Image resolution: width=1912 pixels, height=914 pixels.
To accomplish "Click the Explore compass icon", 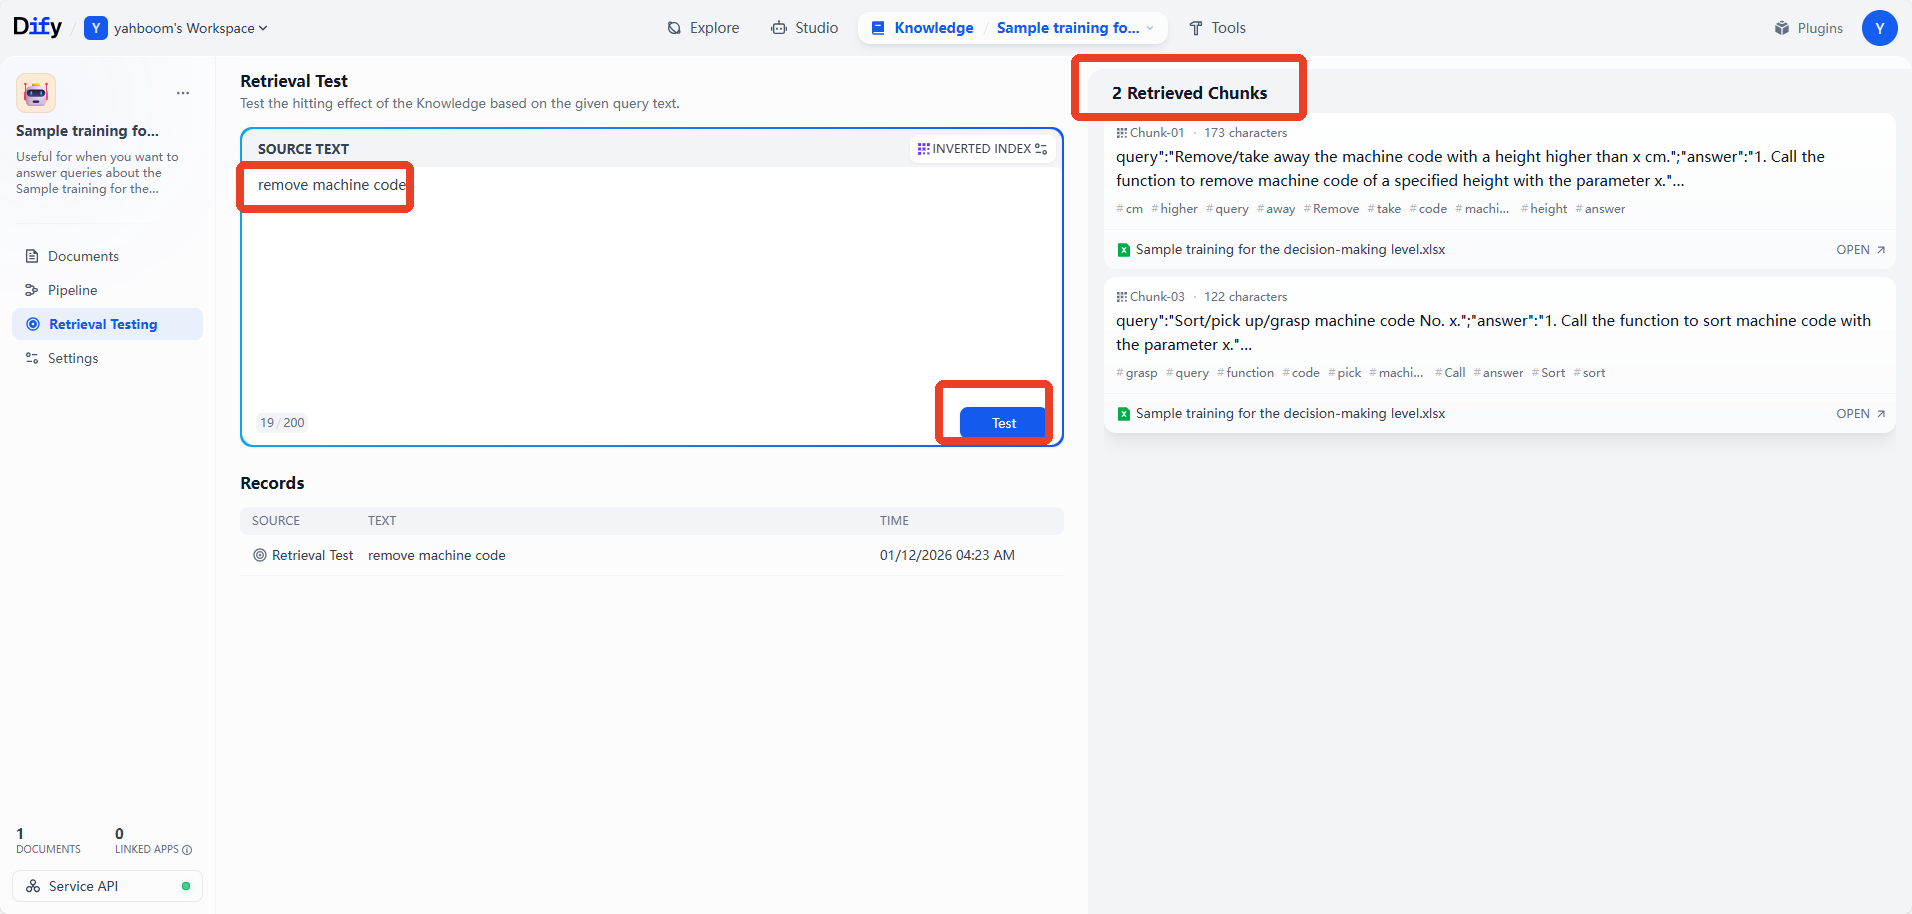I will click(x=674, y=28).
